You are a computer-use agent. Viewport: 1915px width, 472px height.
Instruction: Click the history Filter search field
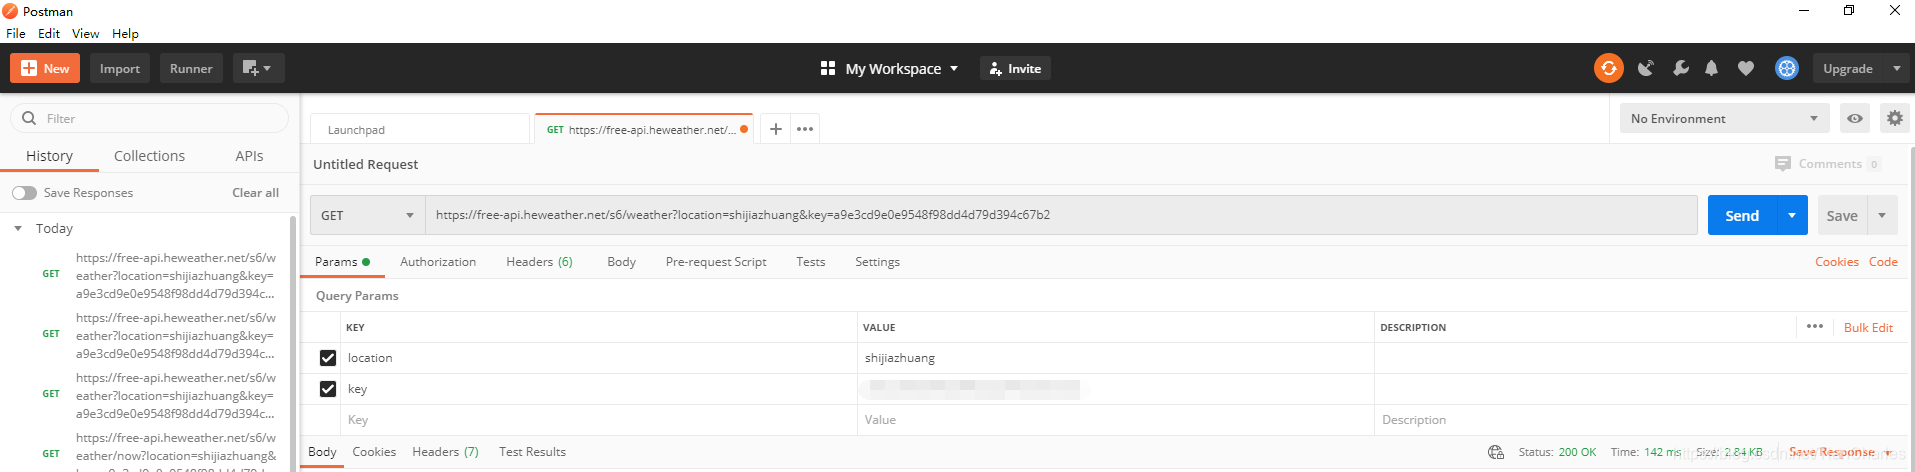[150, 118]
